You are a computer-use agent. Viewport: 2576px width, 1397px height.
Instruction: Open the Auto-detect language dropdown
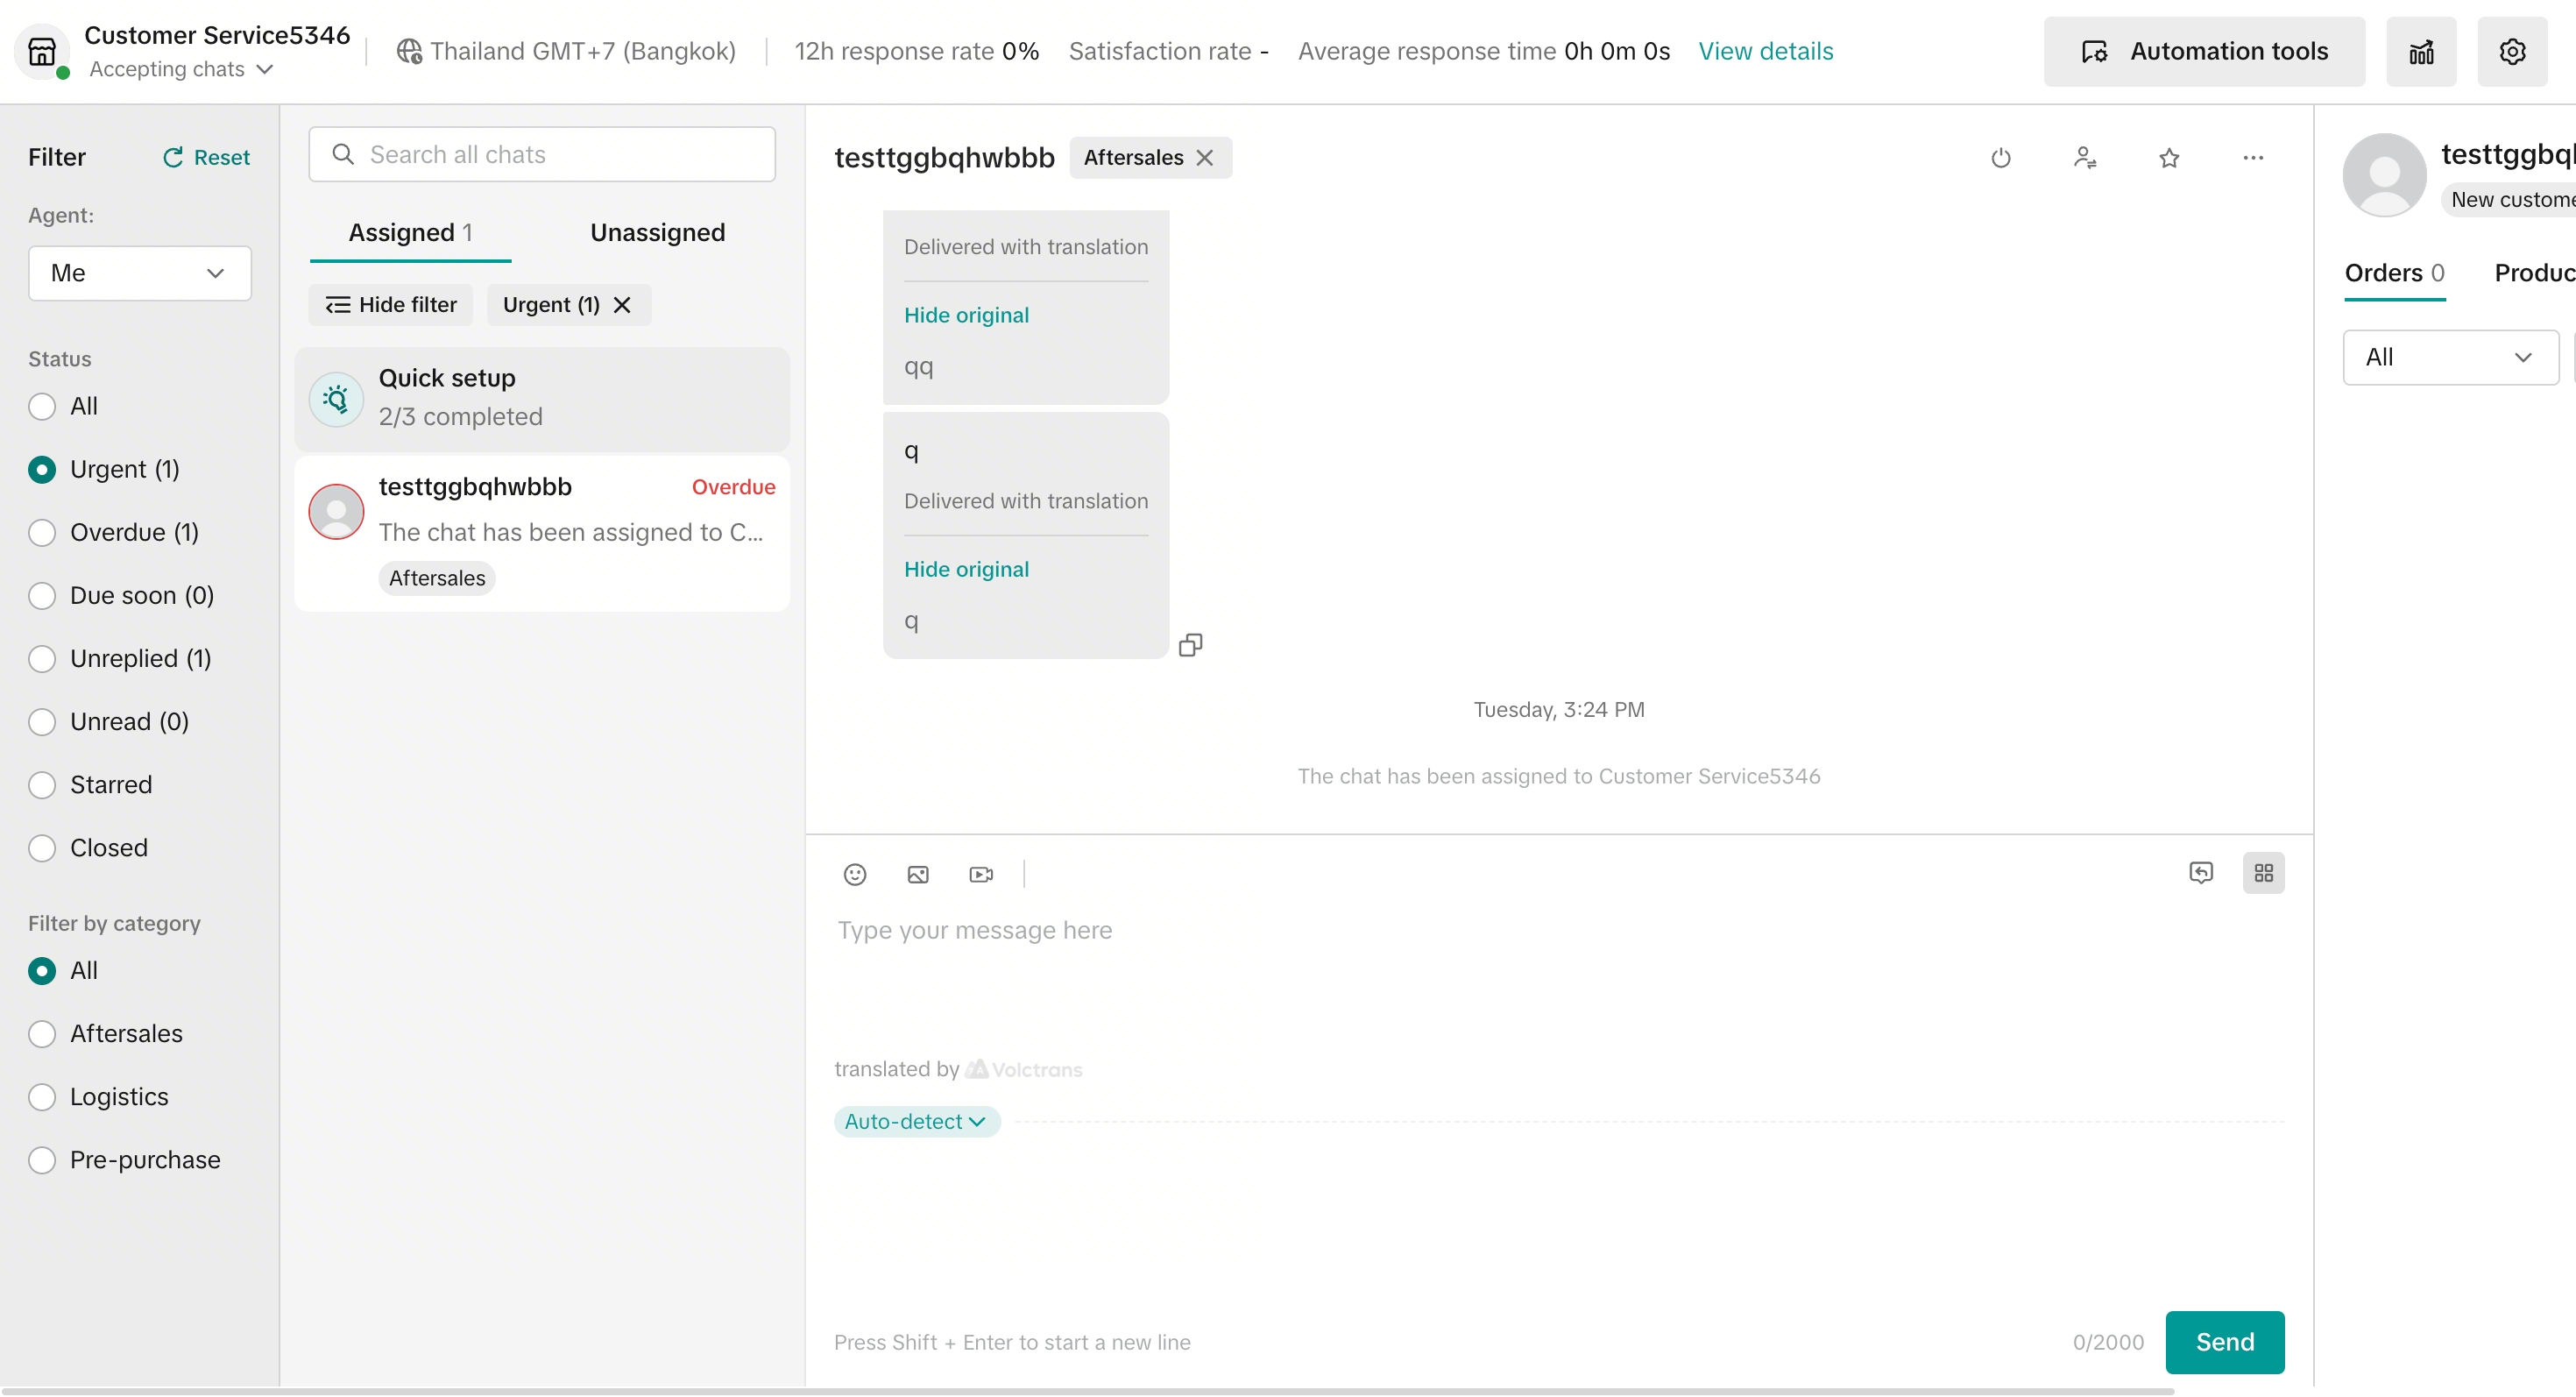tap(915, 1121)
